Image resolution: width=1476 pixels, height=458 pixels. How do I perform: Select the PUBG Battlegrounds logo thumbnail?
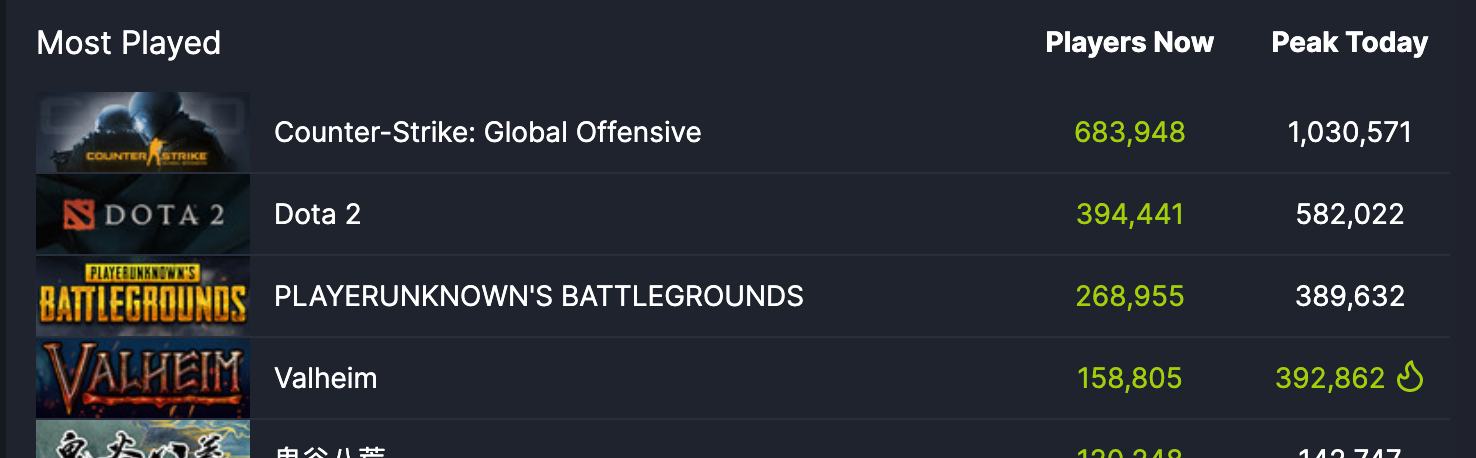[x=143, y=297]
